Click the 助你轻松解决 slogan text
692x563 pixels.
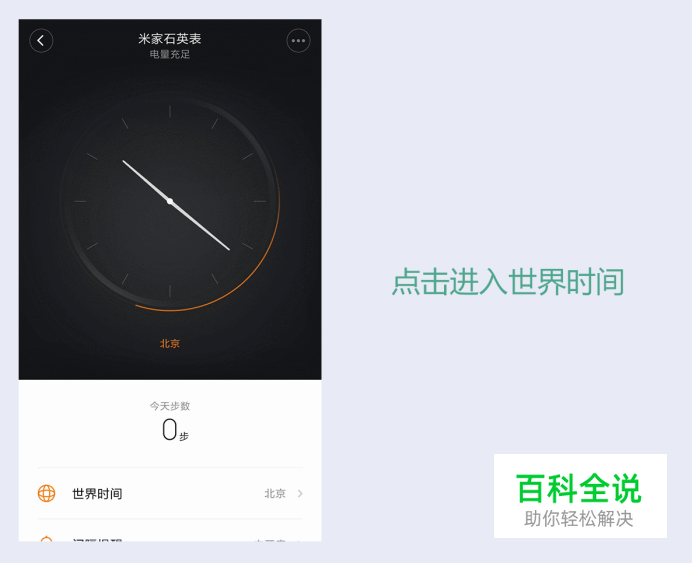pos(579,518)
